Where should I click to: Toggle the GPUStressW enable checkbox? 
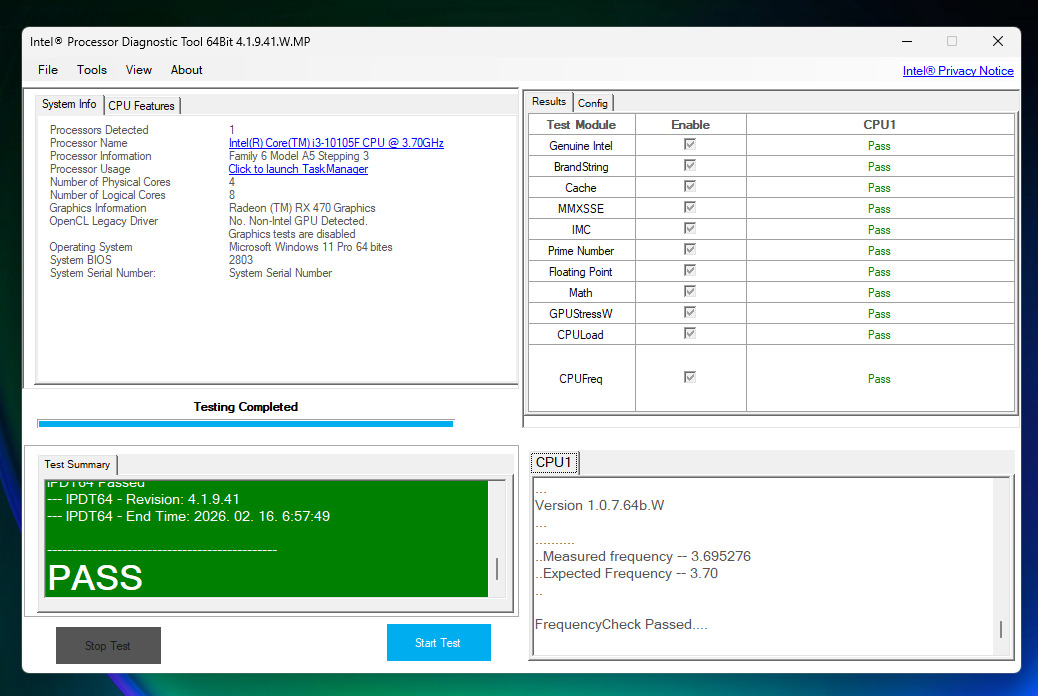[690, 312]
